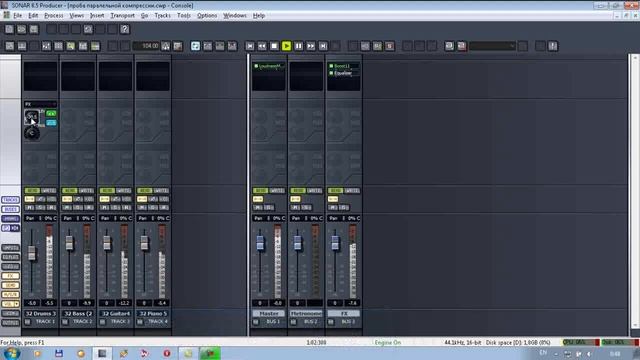640x360 pixels.
Task: Open the Transport menu
Action: pos(122,16)
